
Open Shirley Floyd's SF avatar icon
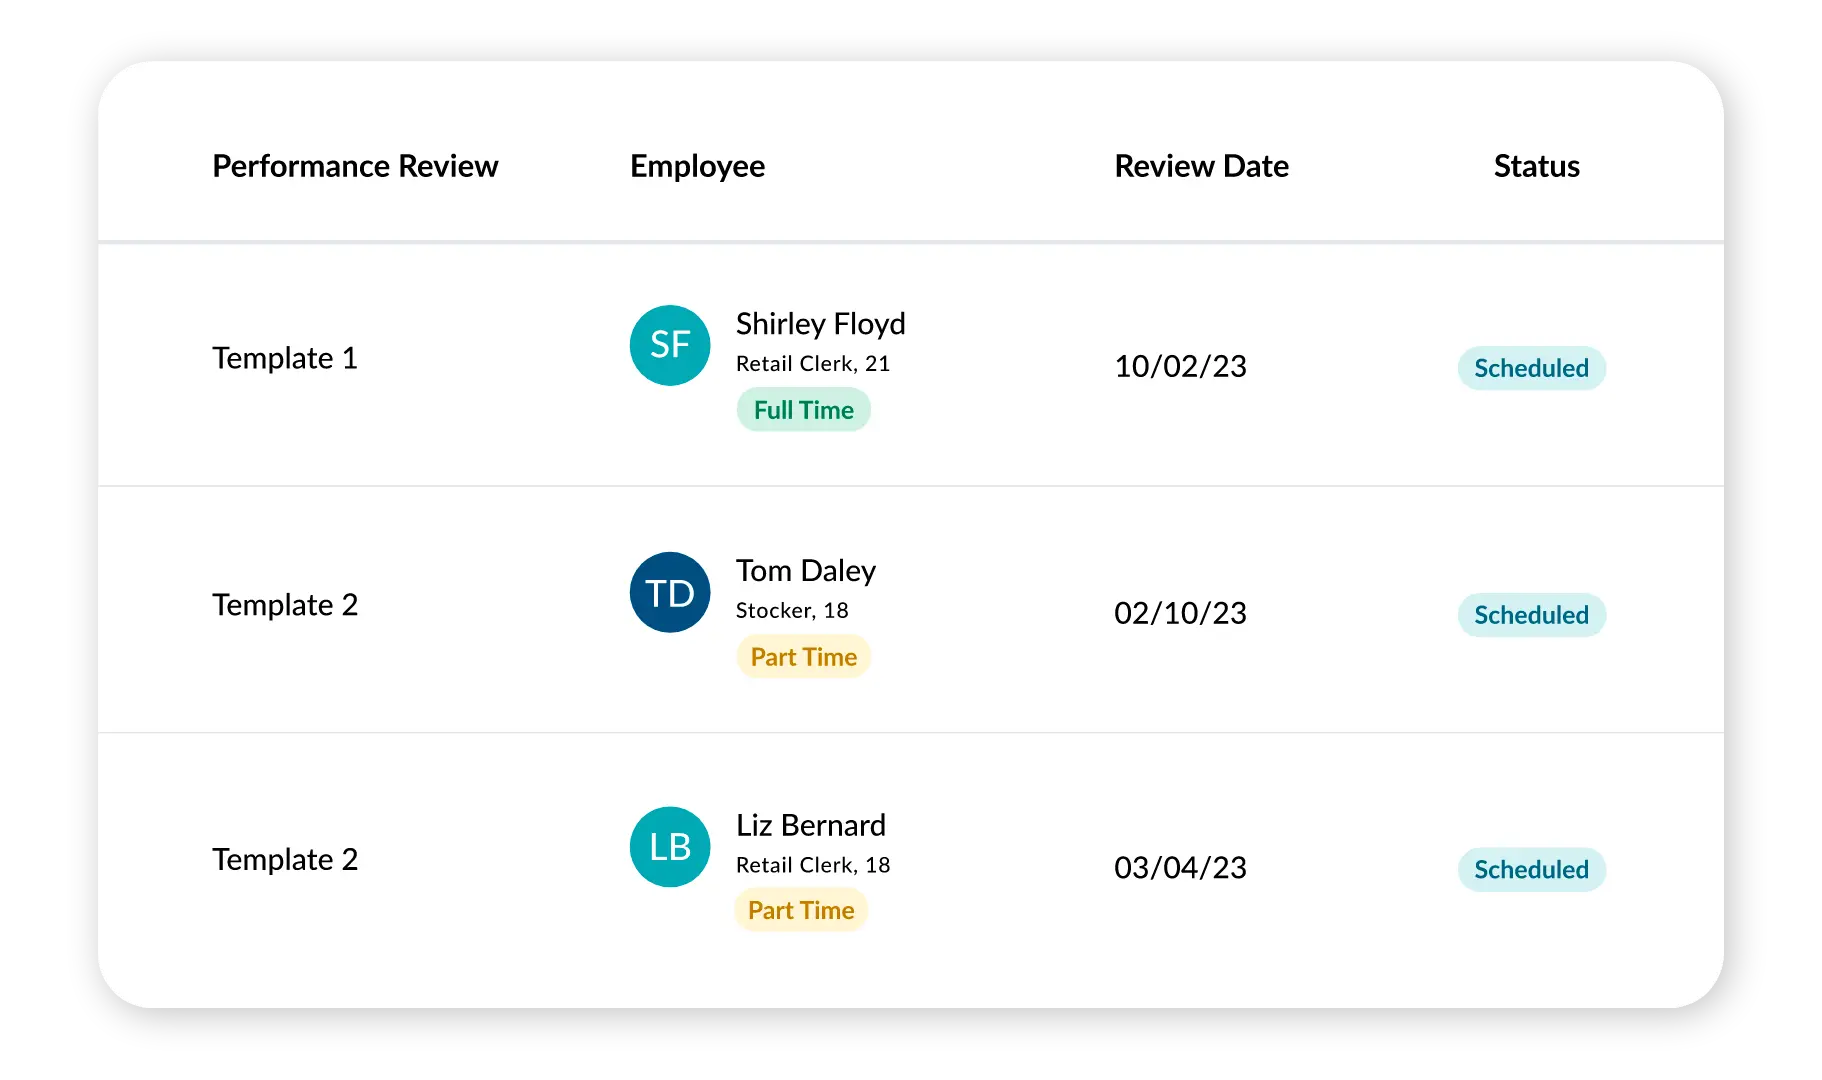pos(669,345)
